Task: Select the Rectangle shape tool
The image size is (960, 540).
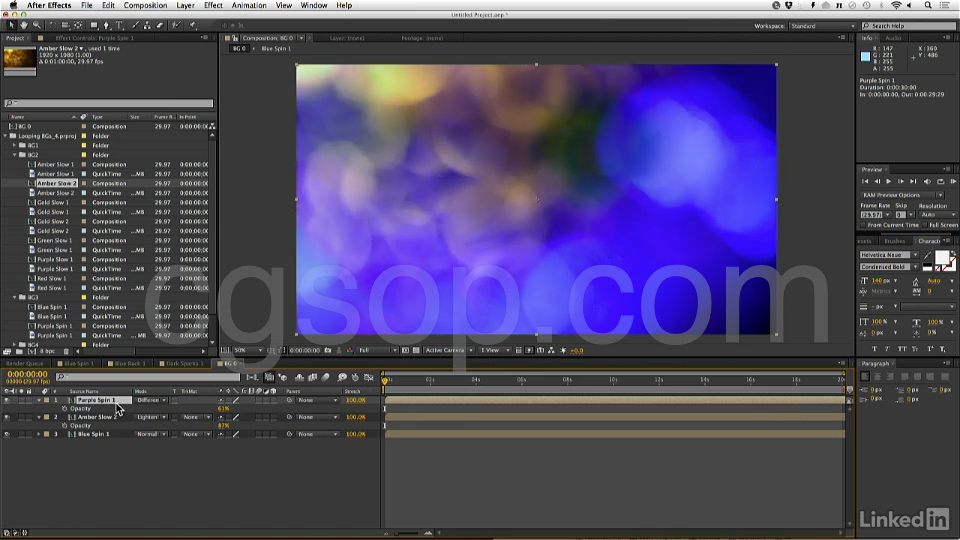Action: (94, 25)
